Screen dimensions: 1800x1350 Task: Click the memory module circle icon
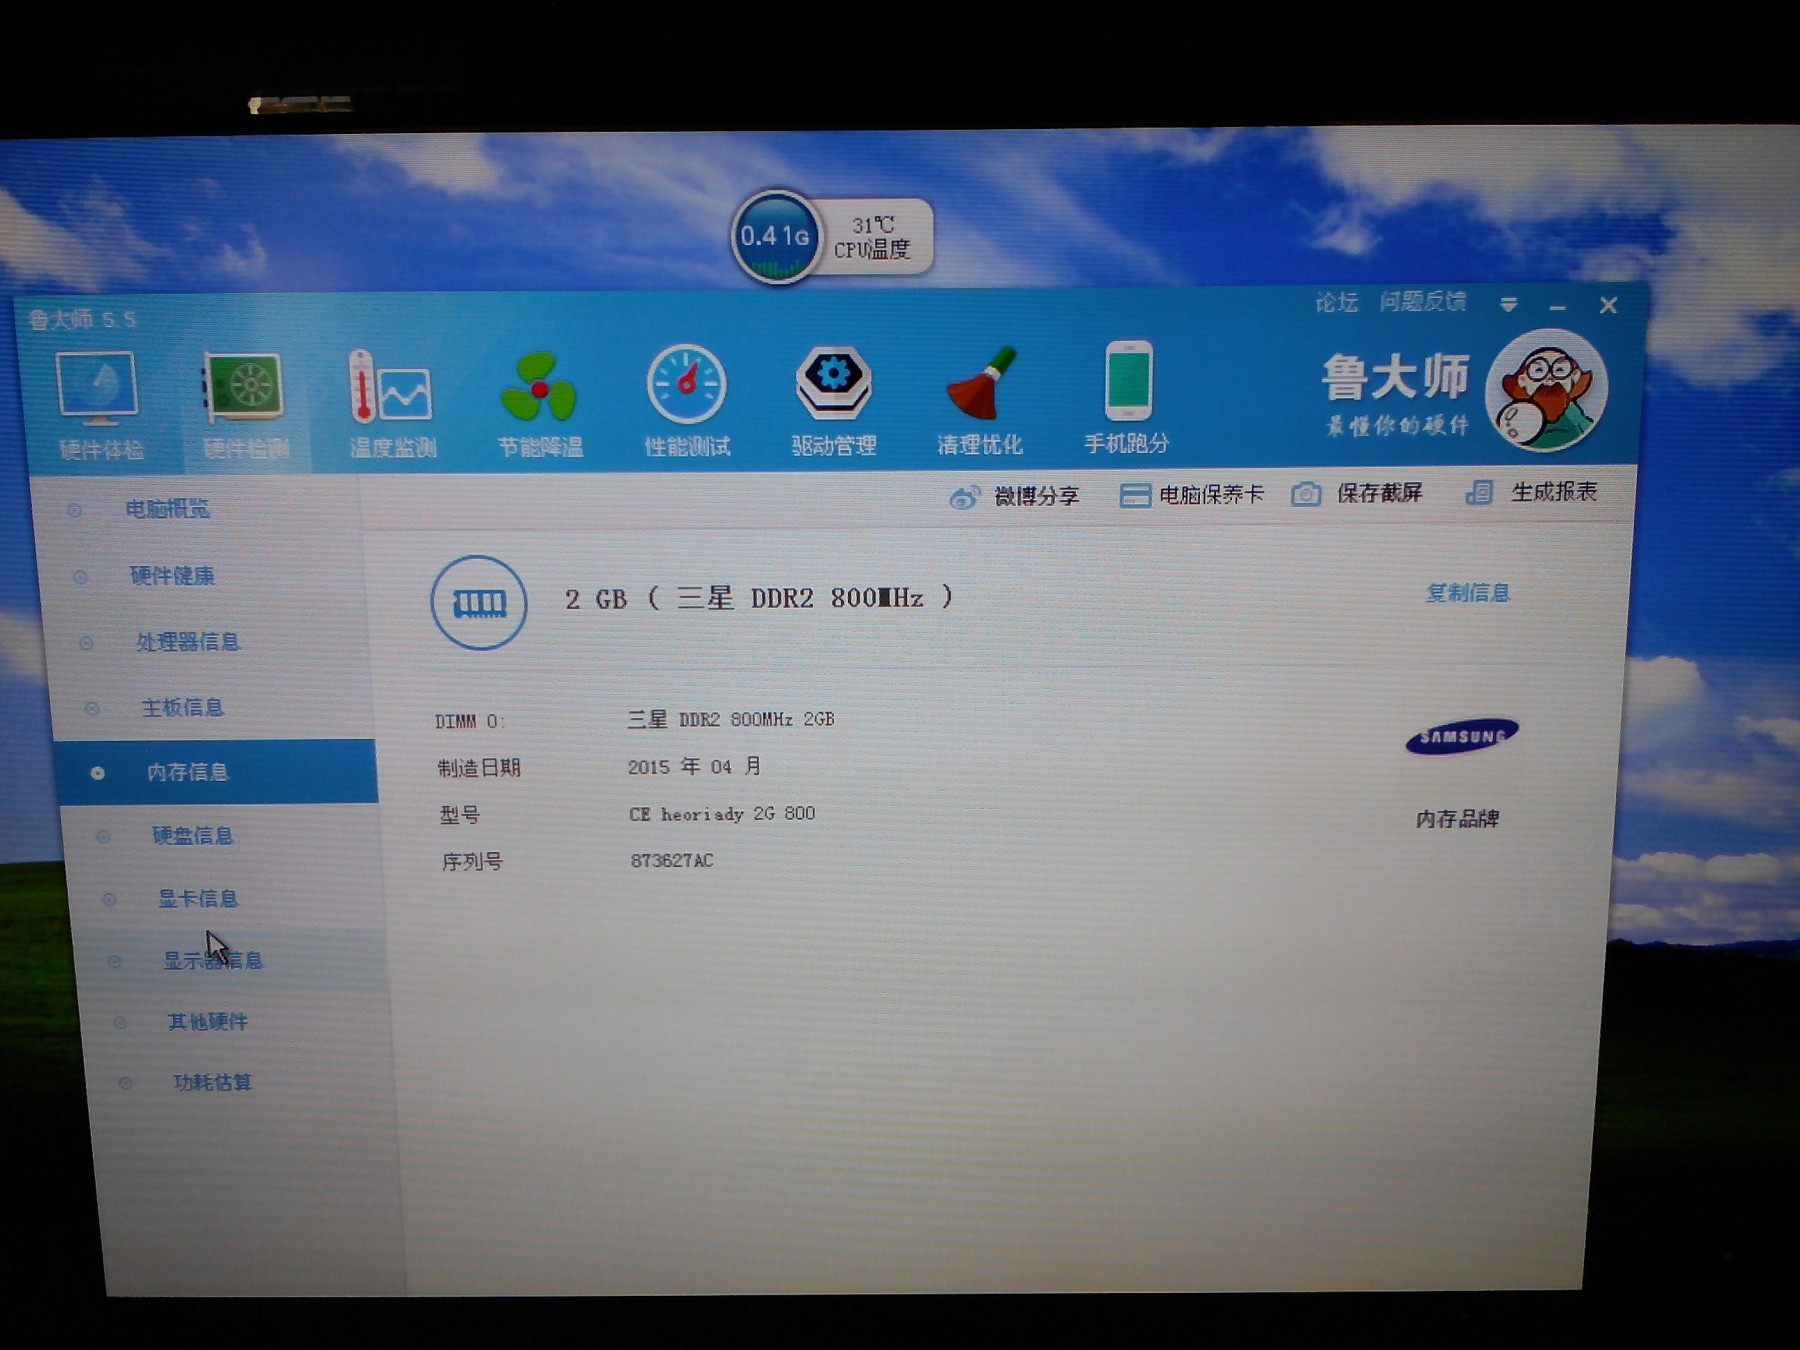coord(479,603)
